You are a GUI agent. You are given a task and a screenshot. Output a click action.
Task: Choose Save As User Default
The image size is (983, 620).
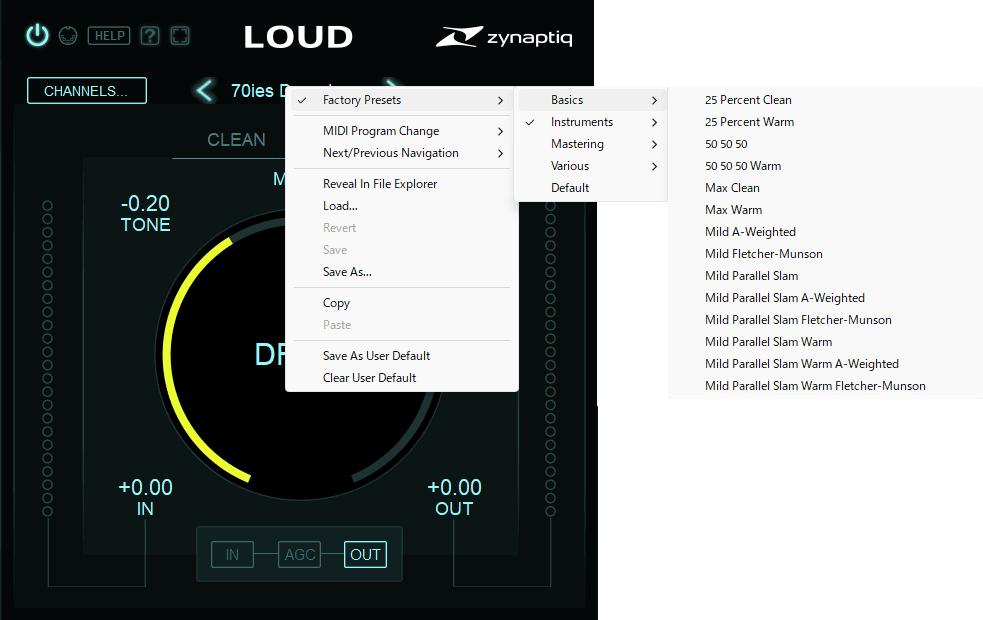click(x=402, y=355)
